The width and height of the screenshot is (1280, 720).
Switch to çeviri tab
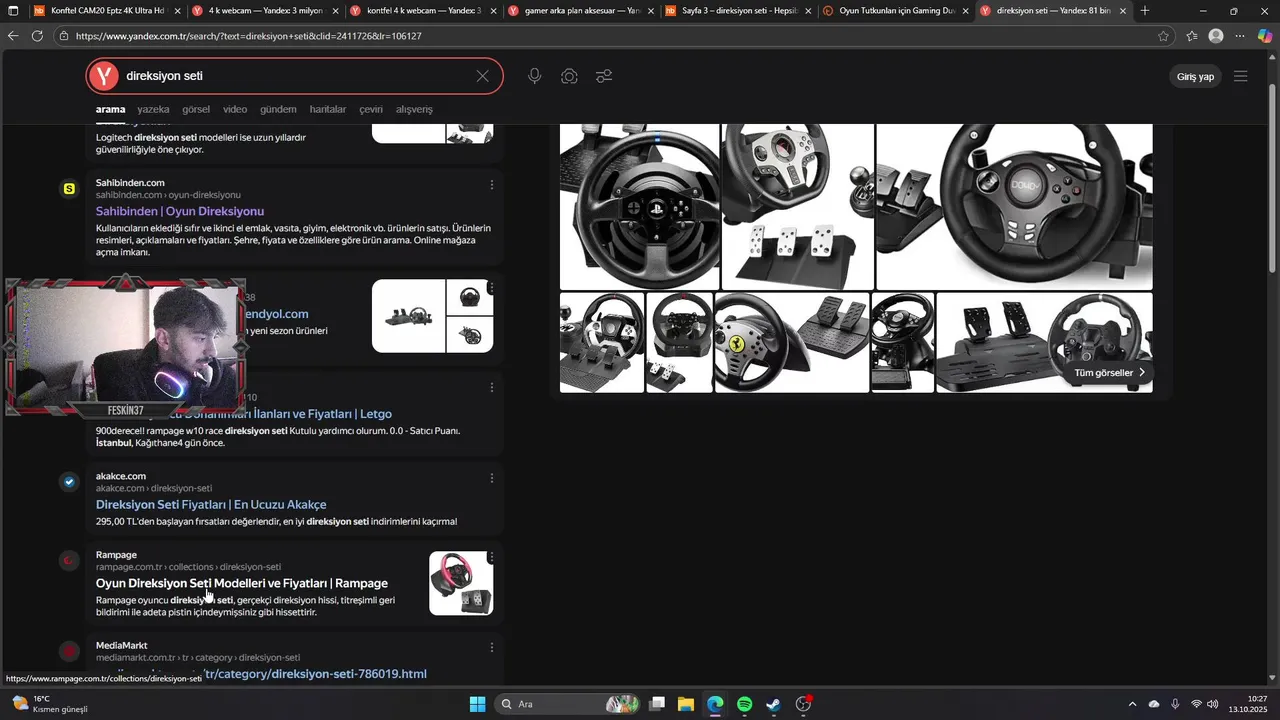(371, 109)
